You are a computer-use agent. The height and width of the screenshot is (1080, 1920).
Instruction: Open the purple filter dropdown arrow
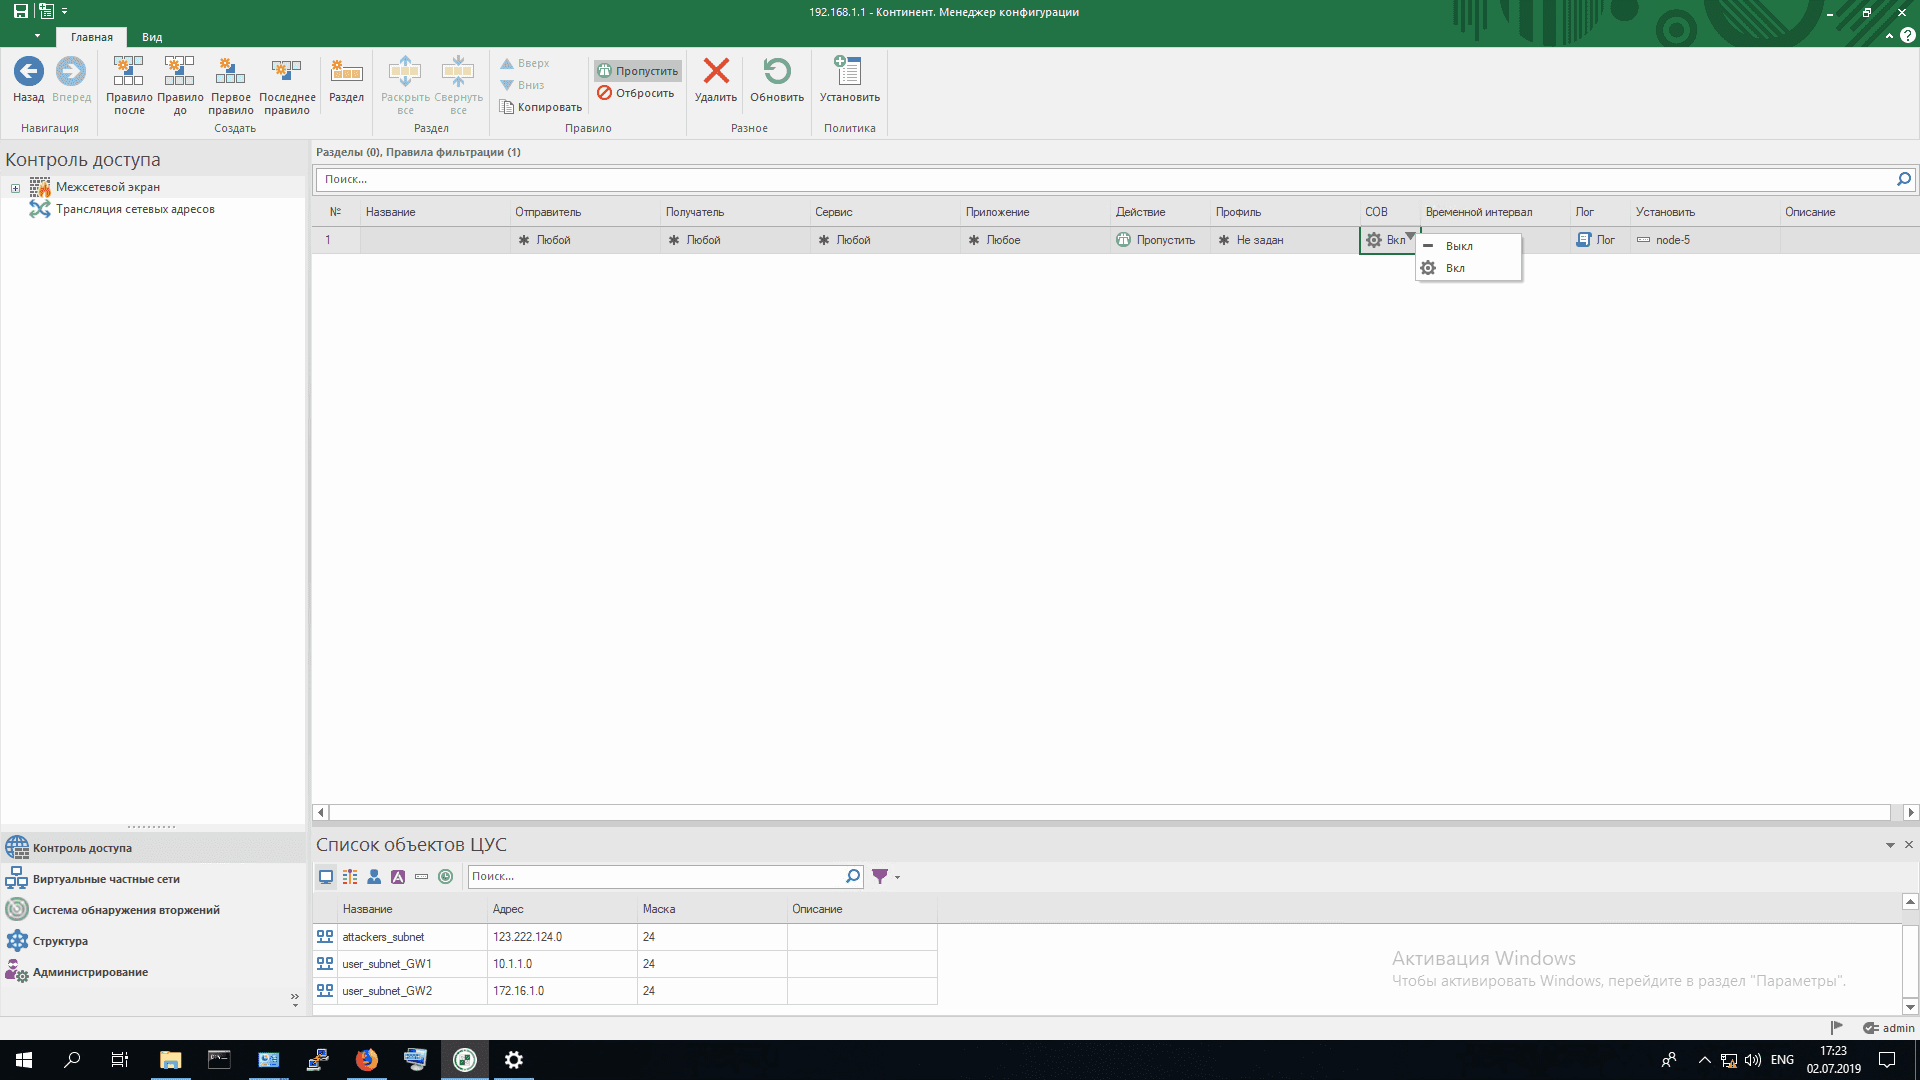pyautogui.click(x=897, y=877)
